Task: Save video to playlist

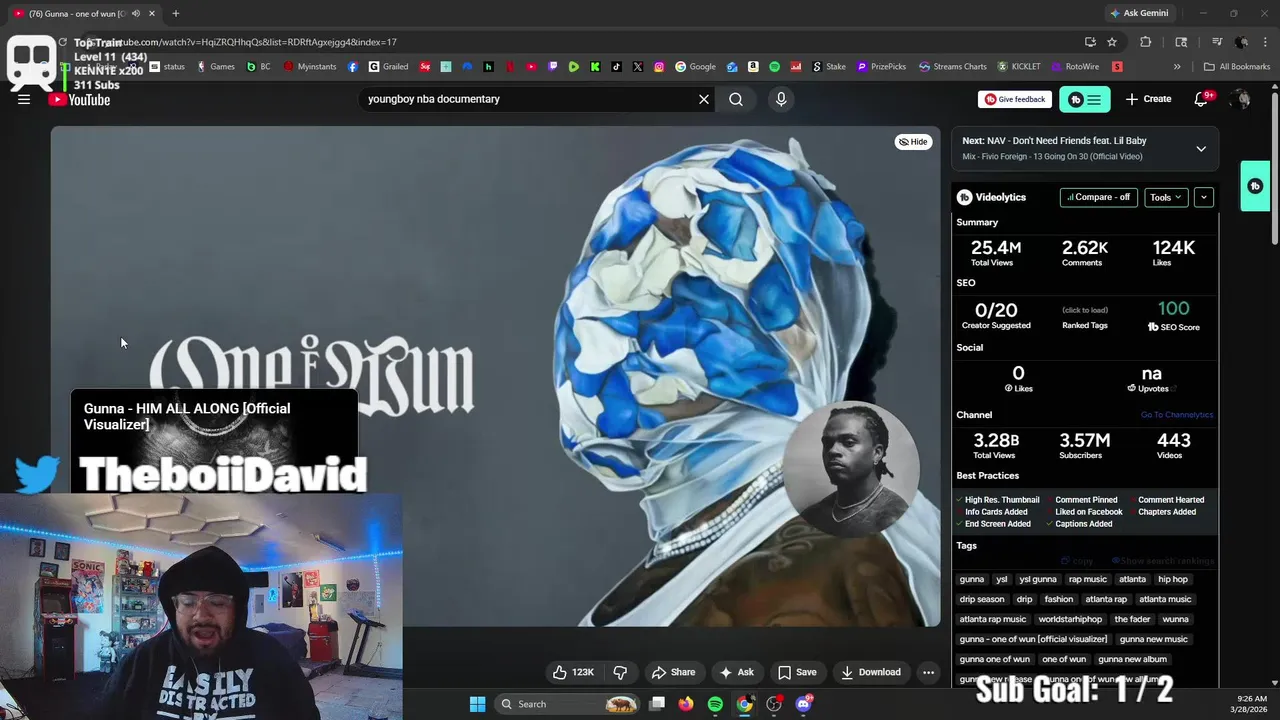Action: [797, 672]
